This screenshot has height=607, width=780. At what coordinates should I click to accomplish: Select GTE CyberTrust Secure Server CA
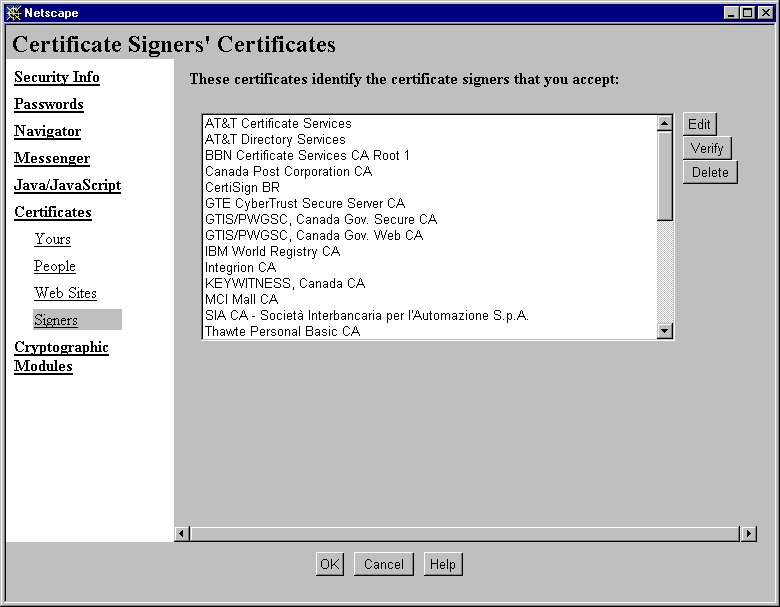click(430, 203)
